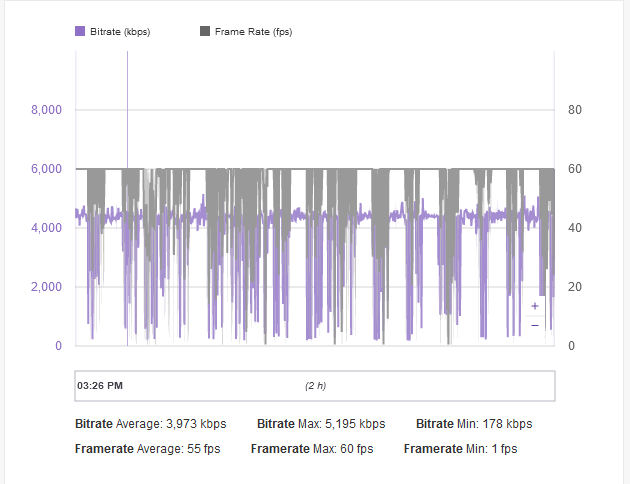The height and width of the screenshot is (484, 630).
Task: Click Bitrate Average: 3,973 kbps text
Action: 151,424
